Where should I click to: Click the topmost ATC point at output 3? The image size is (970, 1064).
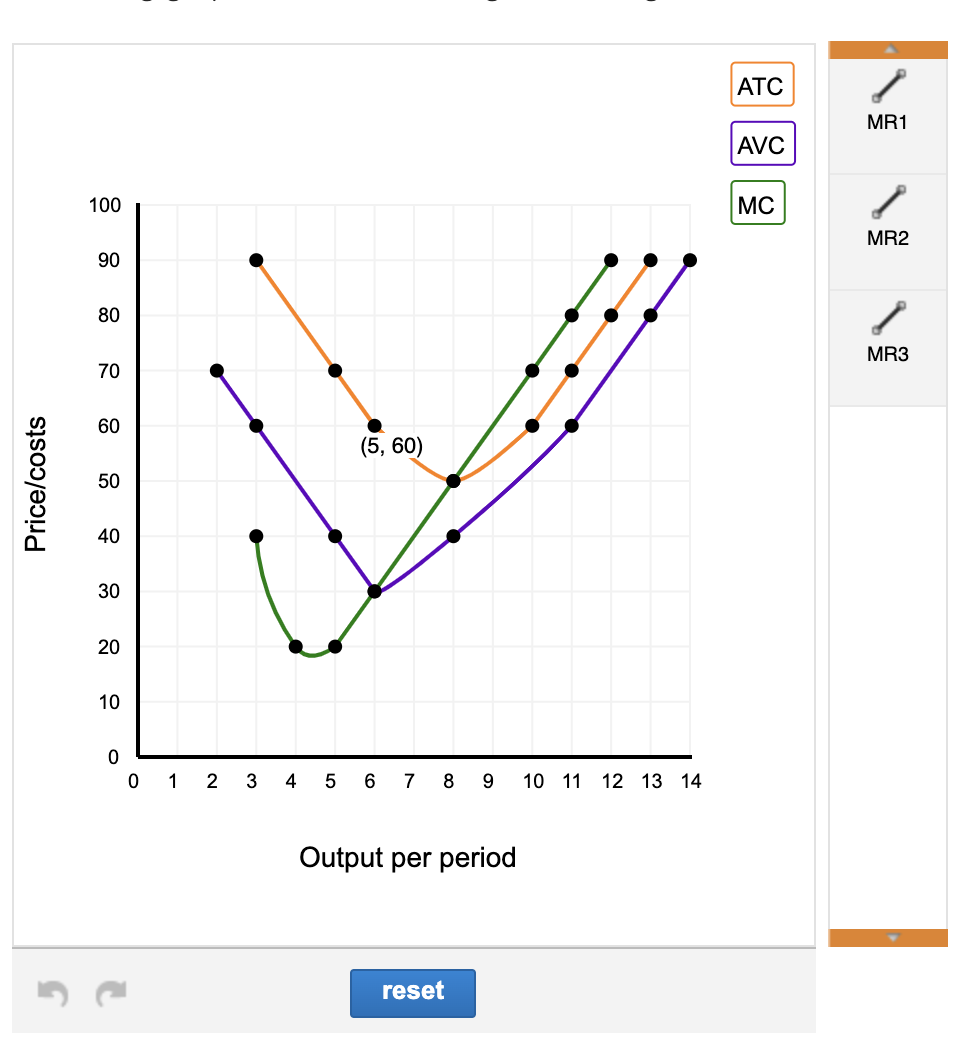coord(256,258)
